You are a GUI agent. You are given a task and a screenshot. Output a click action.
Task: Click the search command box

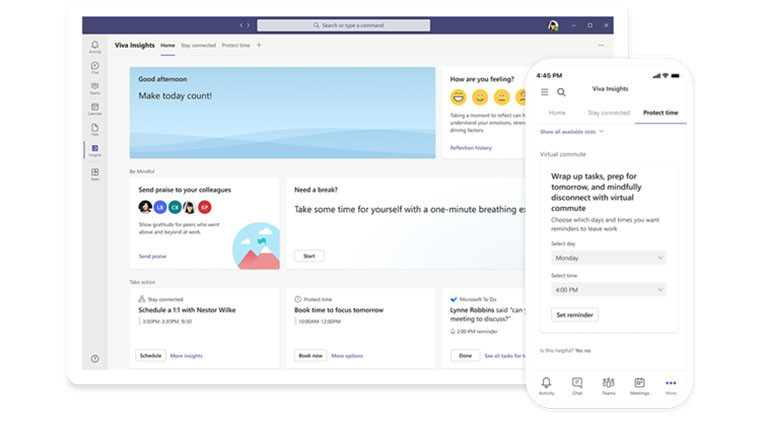coord(344,25)
